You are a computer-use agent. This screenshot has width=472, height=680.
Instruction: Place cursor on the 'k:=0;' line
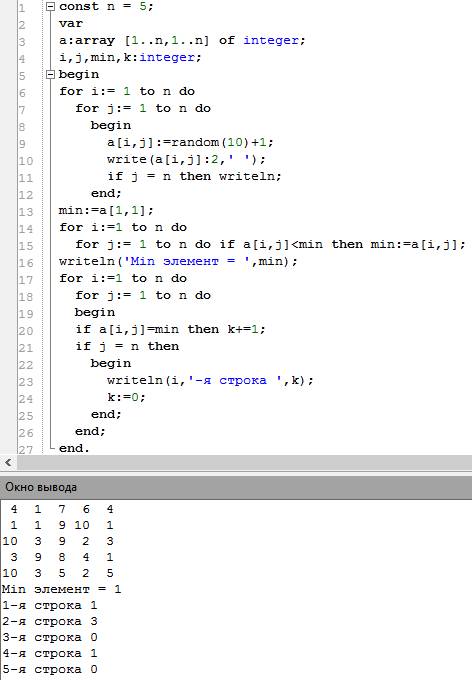(126, 397)
